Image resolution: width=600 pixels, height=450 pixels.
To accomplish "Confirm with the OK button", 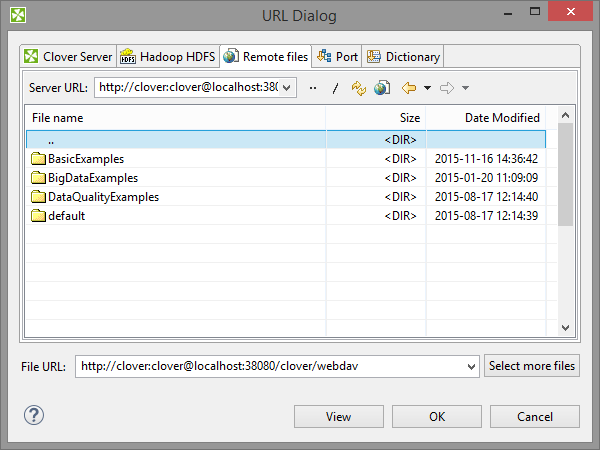I will coord(437,416).
